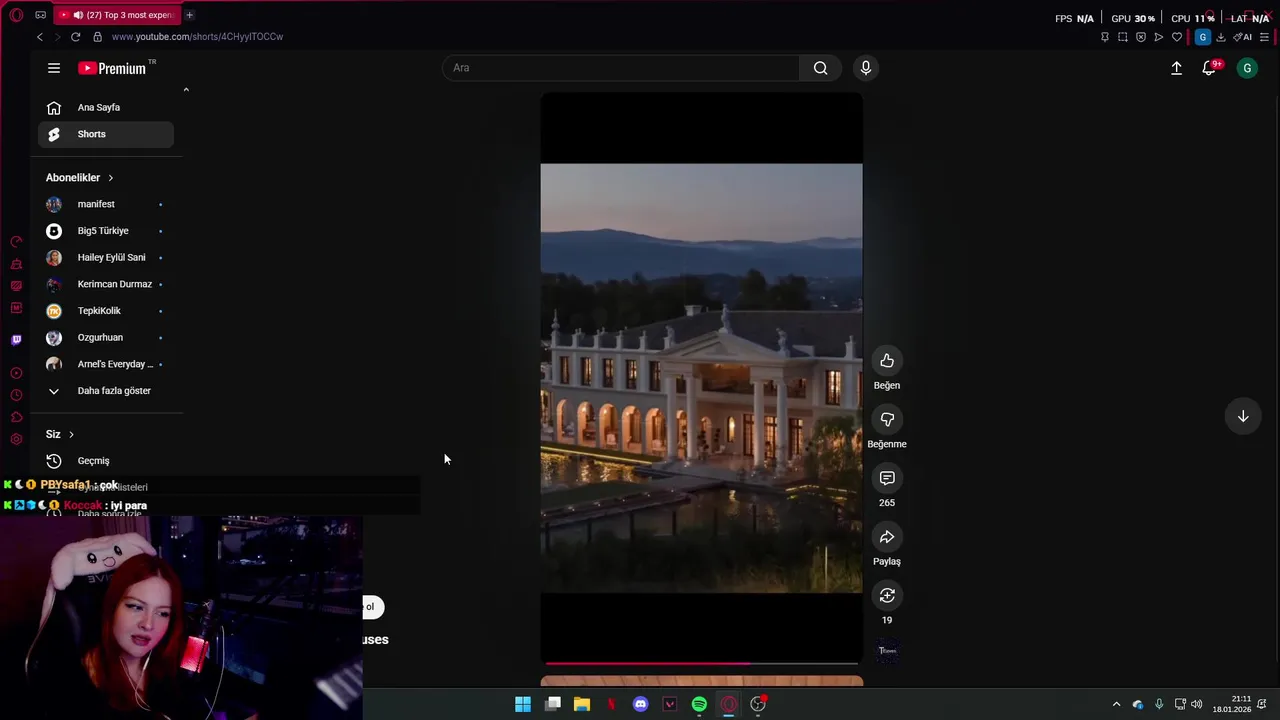Open the GX Corner gamepad icon
The image size is (1280, 720).
40,15
